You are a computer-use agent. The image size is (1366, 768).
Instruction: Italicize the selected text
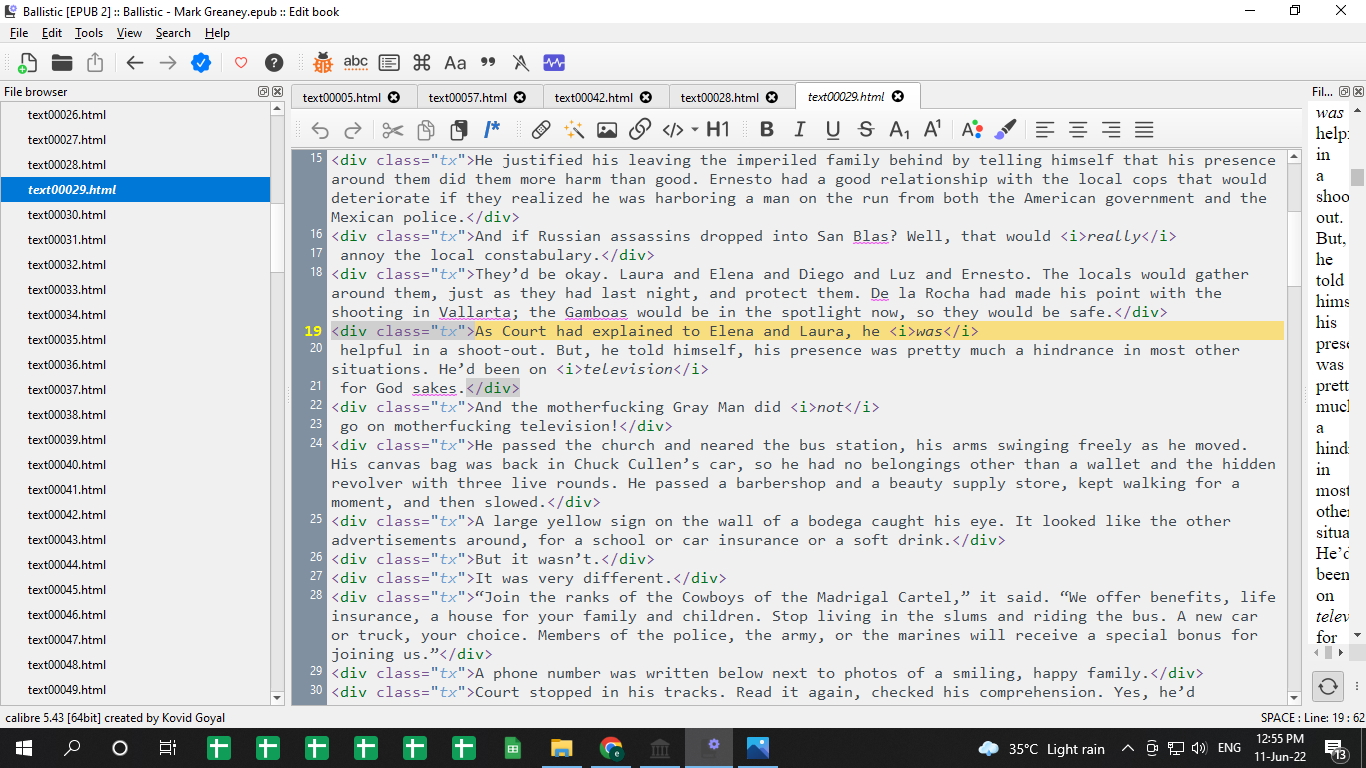click(x=800, y=130)
